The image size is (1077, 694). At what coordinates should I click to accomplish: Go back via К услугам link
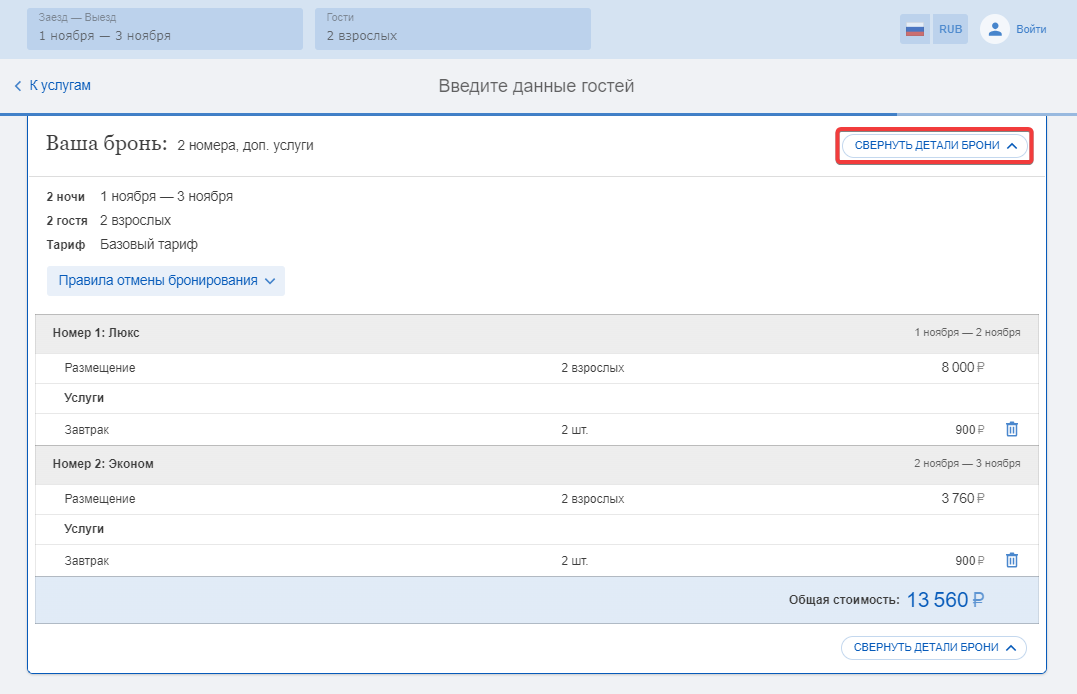click(x=53, y=85)
